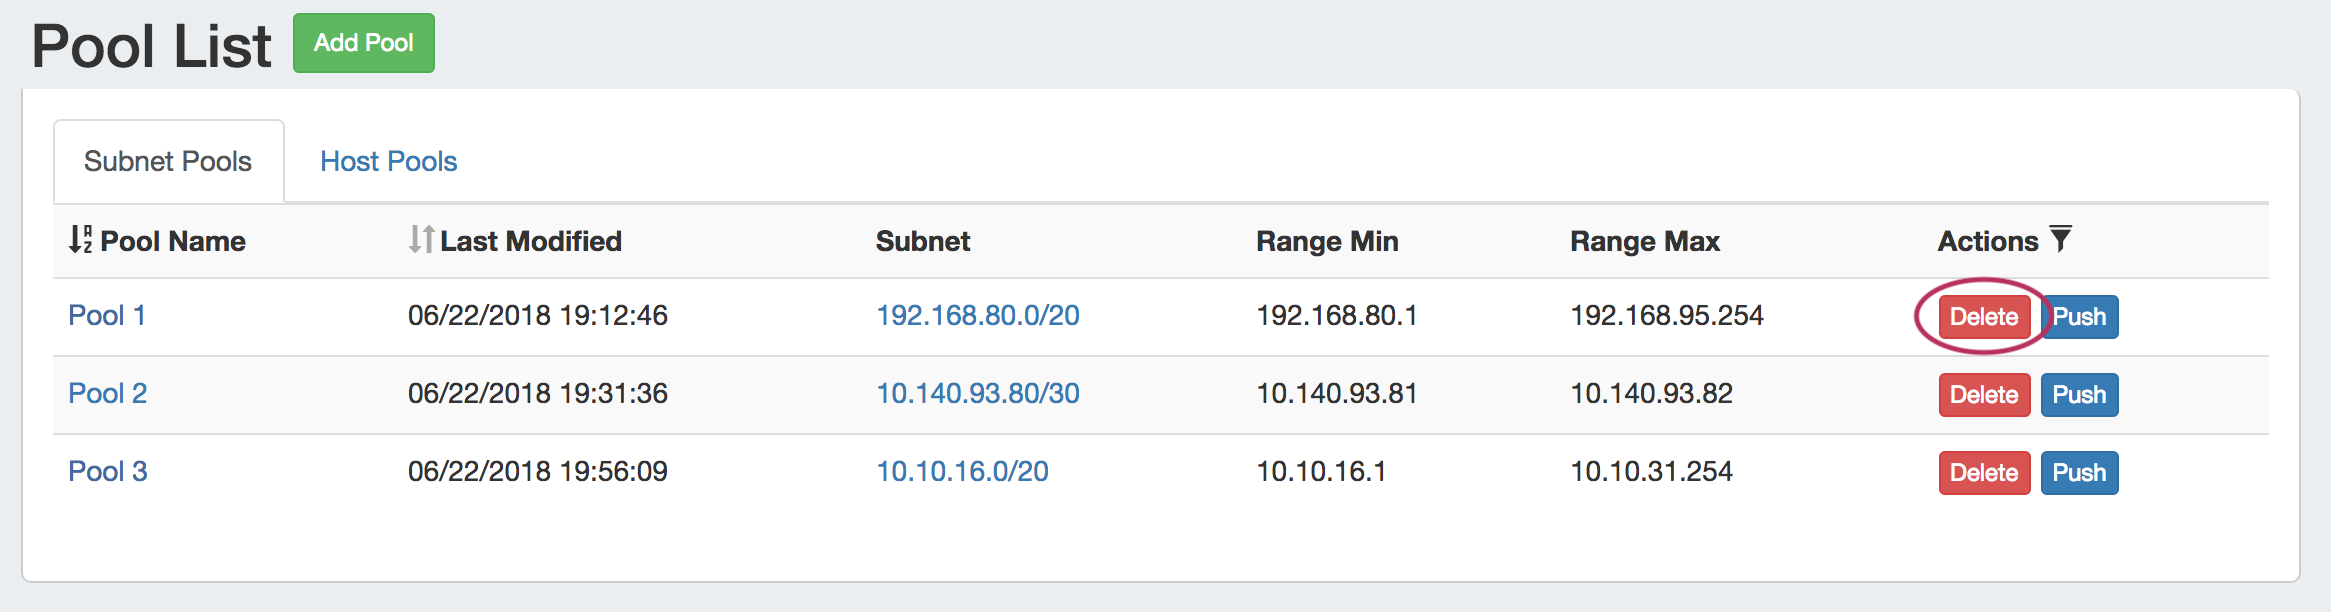Push Pool 2
This screenshot has height=612, width=2331.
[2079, 395]
